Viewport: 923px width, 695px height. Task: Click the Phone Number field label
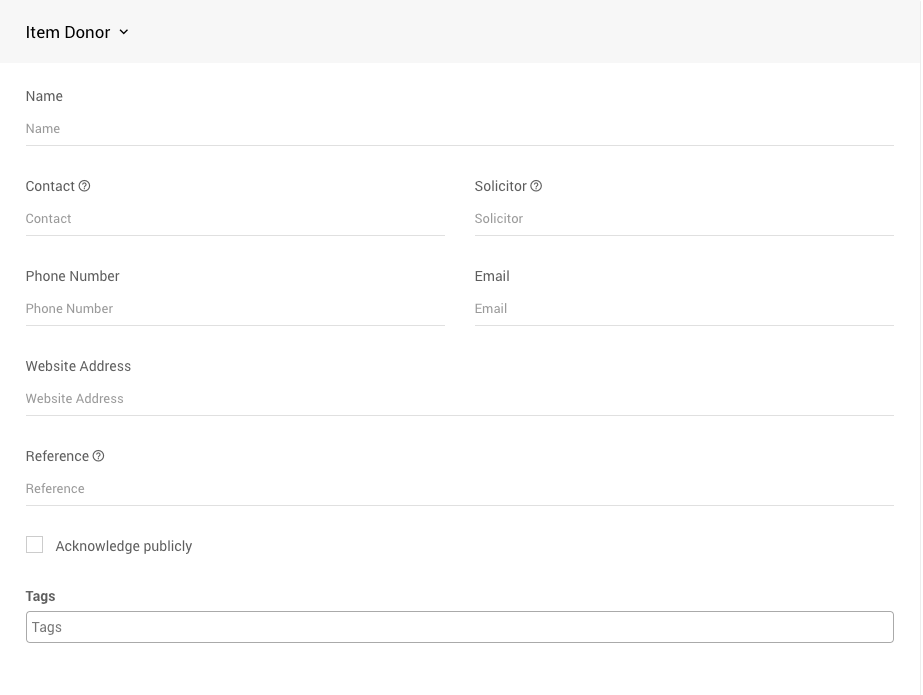click(72, 276)
